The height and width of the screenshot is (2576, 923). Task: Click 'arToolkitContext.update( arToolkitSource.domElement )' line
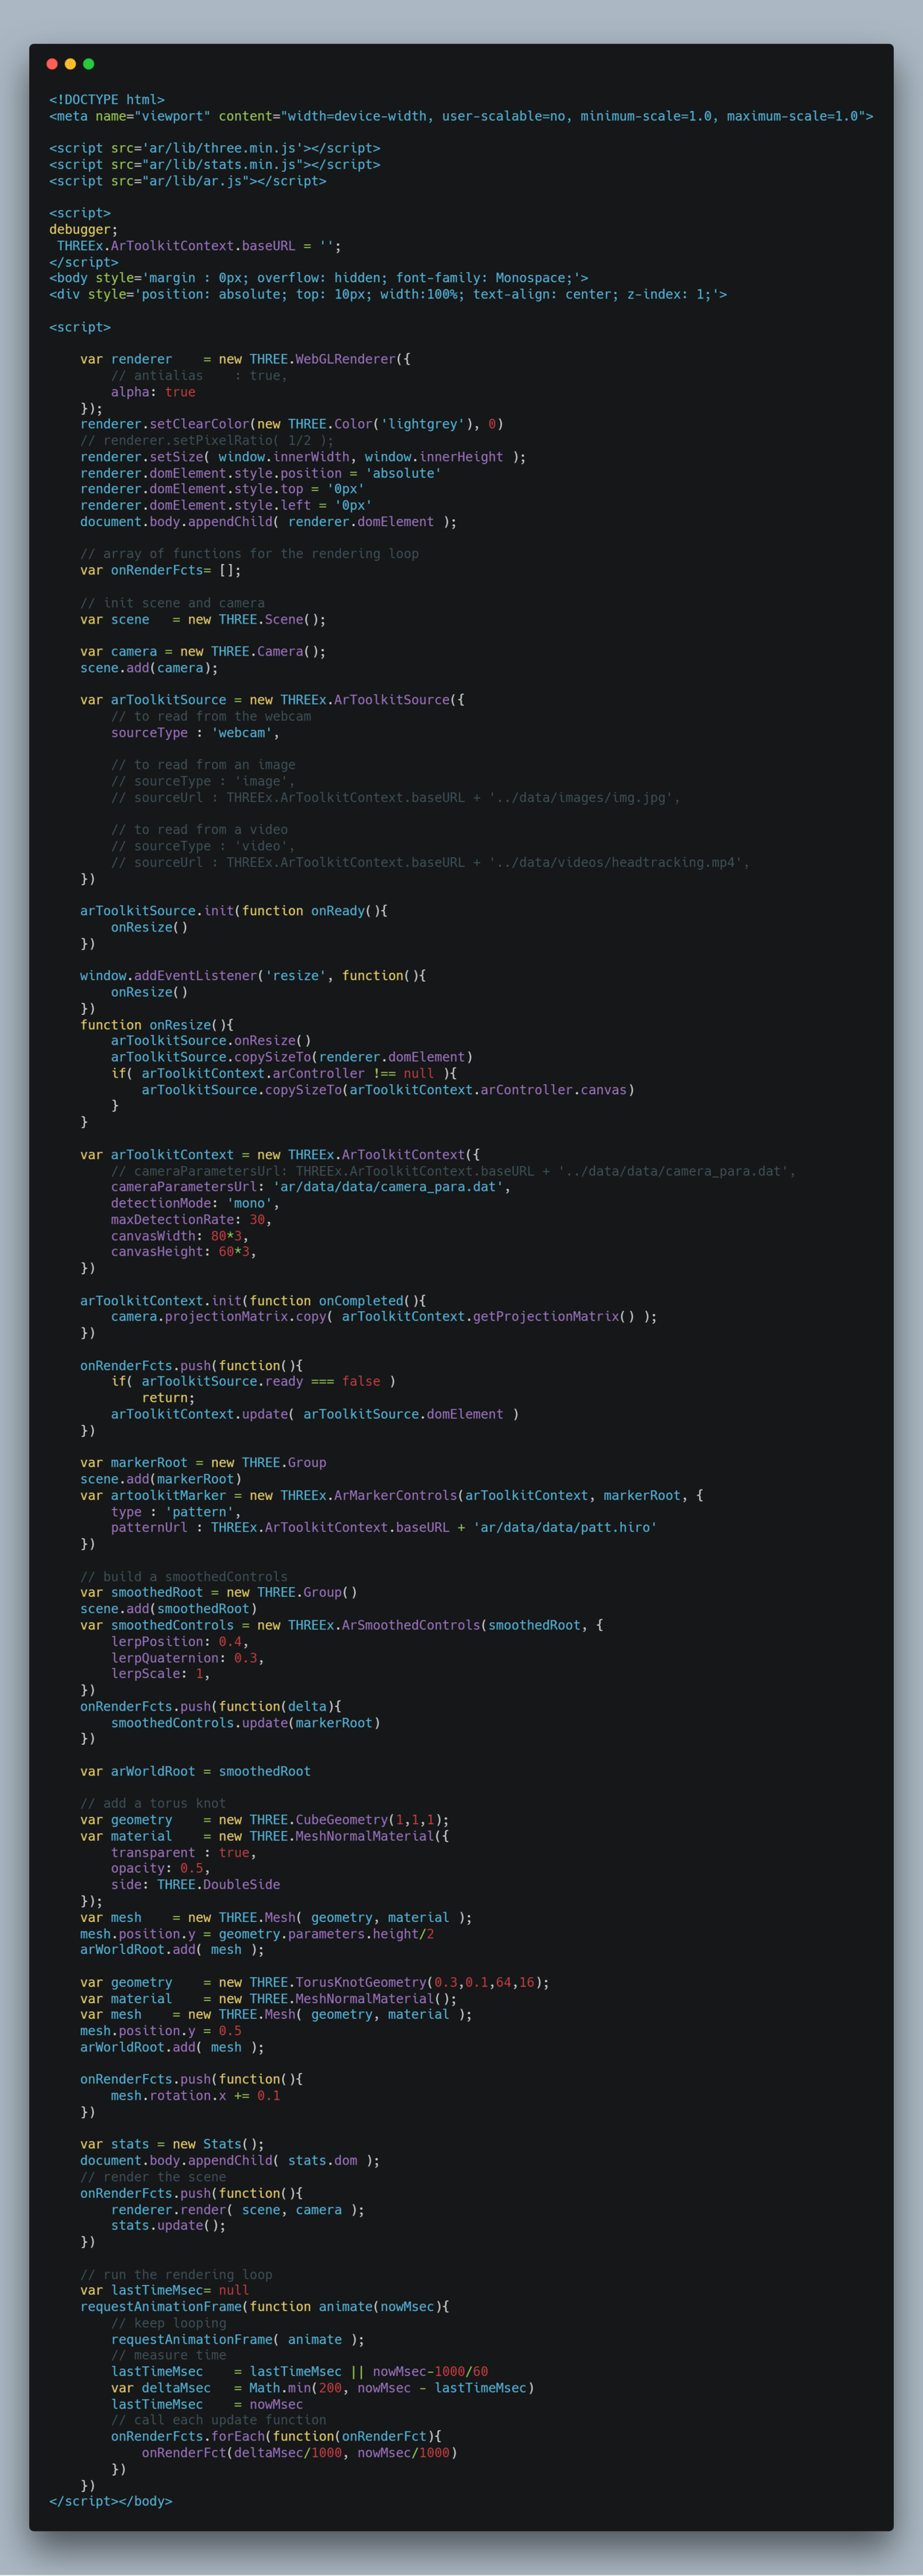(x=315, y=1414)
